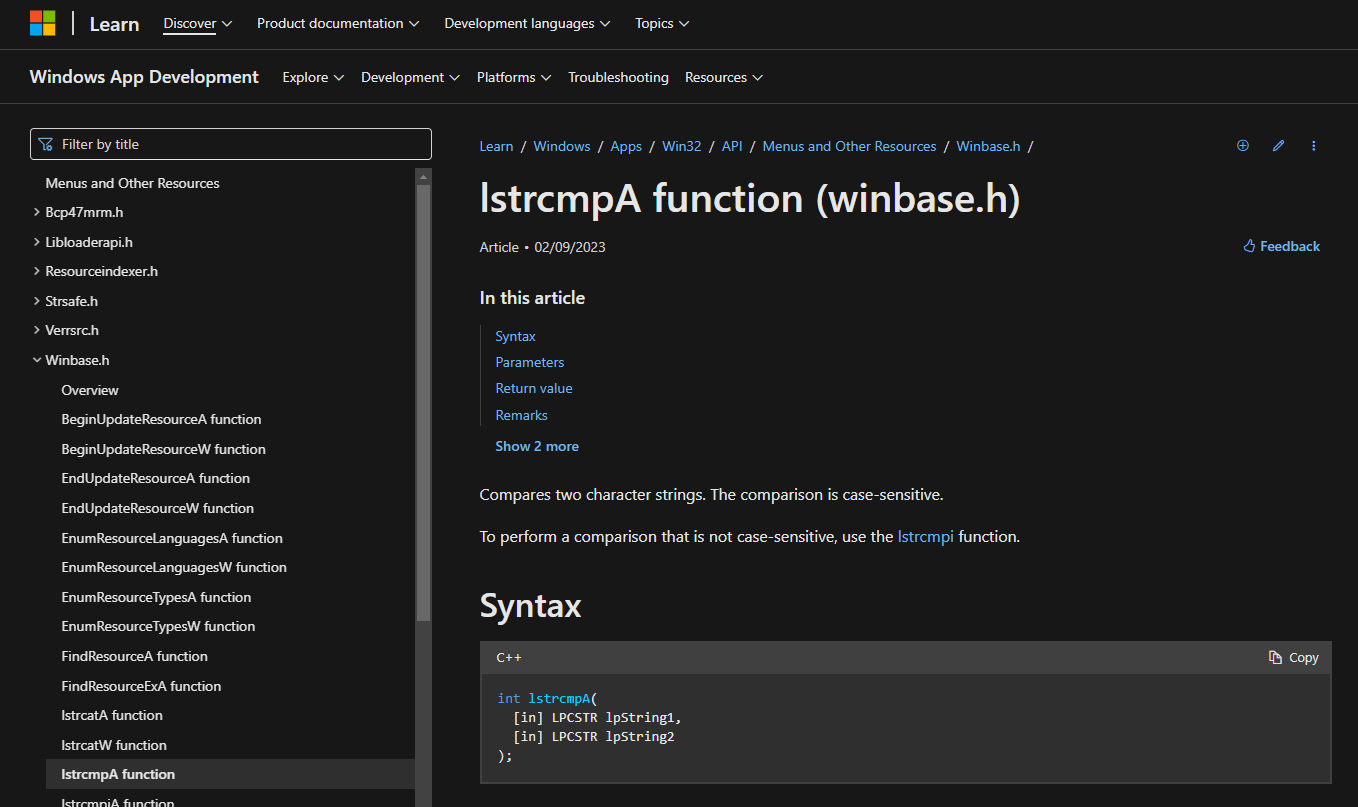Viewport: 1358px width, 807px height.
Task: Click Winbase.h in the breadcrumb
Action: (x=988, y=146)
